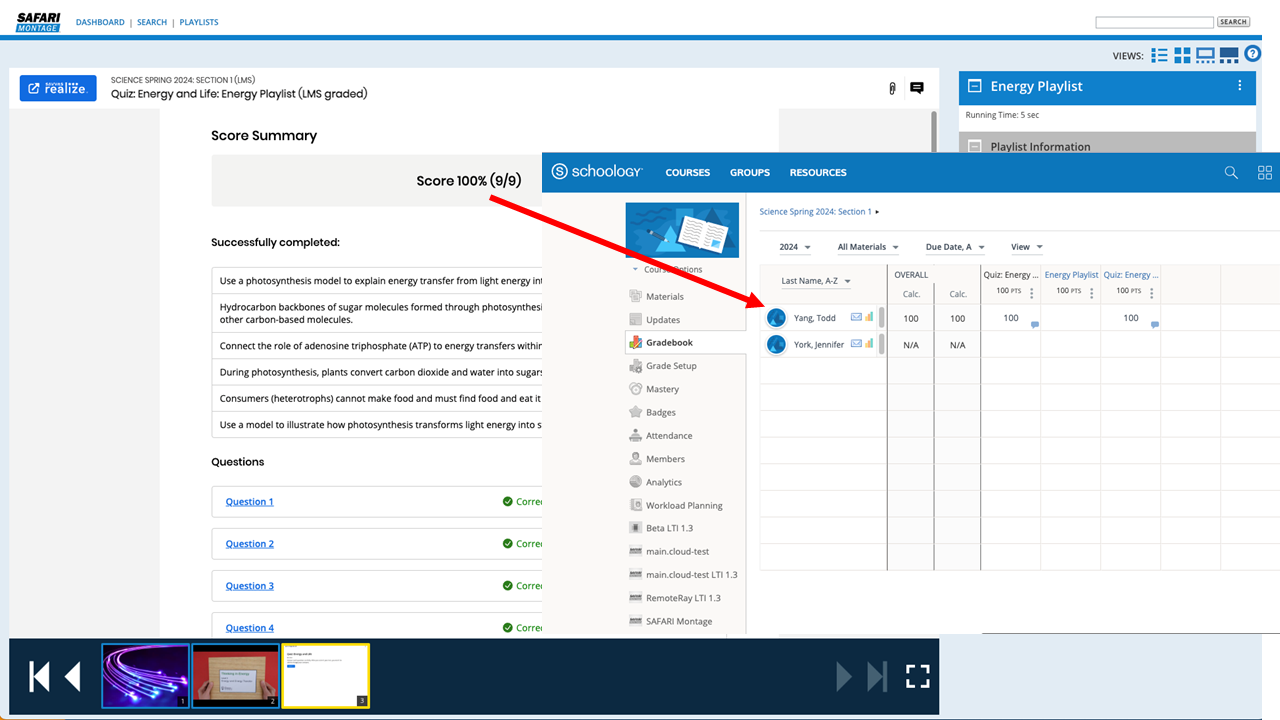Open the All Materials filter dropdown
The image size is (1280, 720).
(868, 247)
